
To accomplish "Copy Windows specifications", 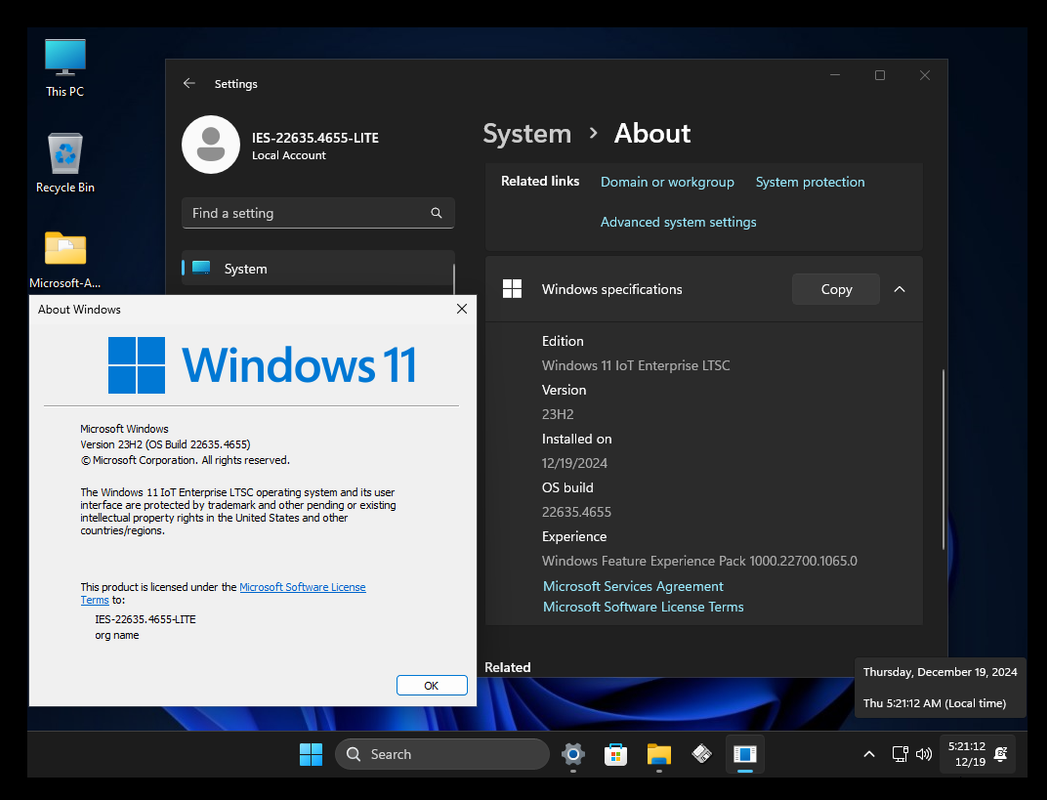I will (x=836, y=289).
